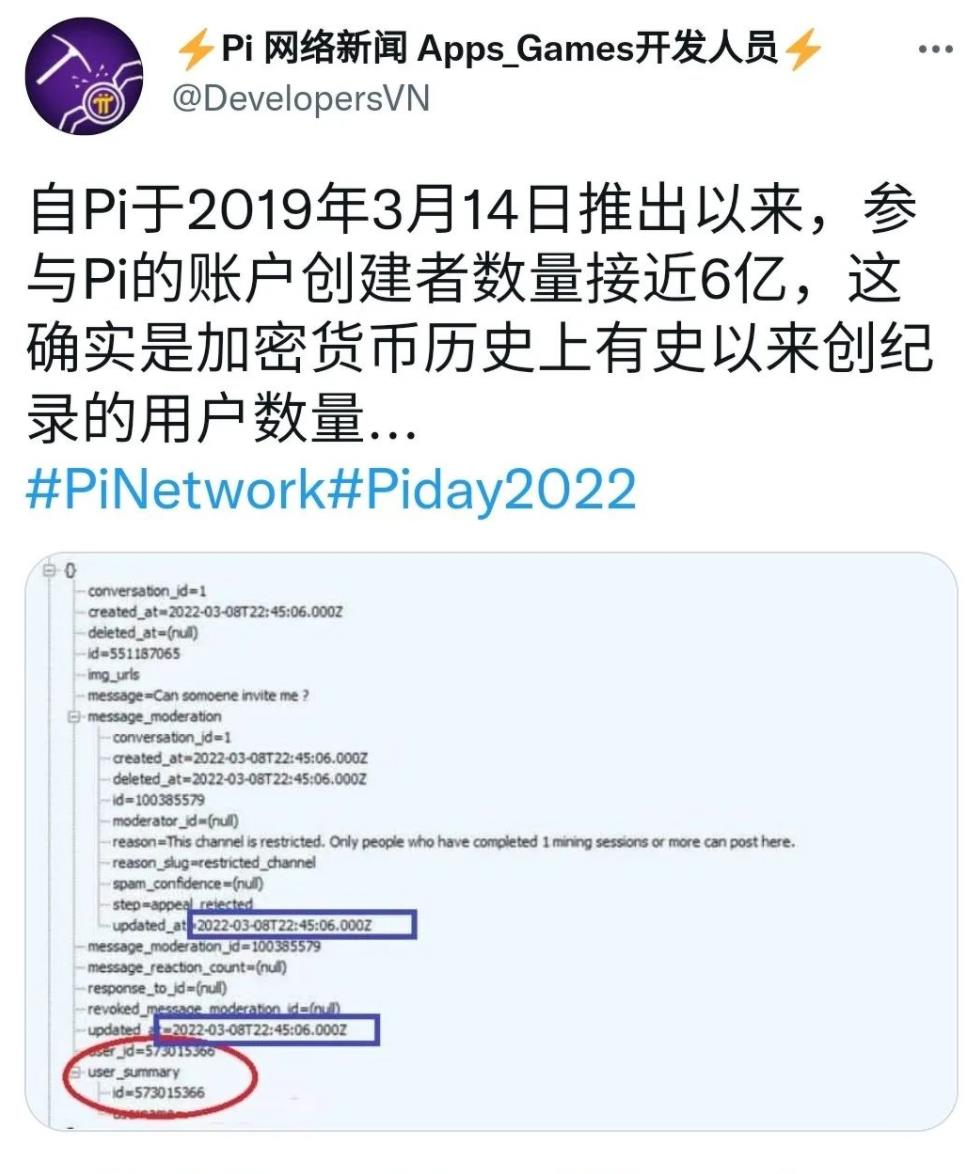Open the embedded tweet screenshot image
This screenshot has width=971, height=1174.
coord(491,841)
